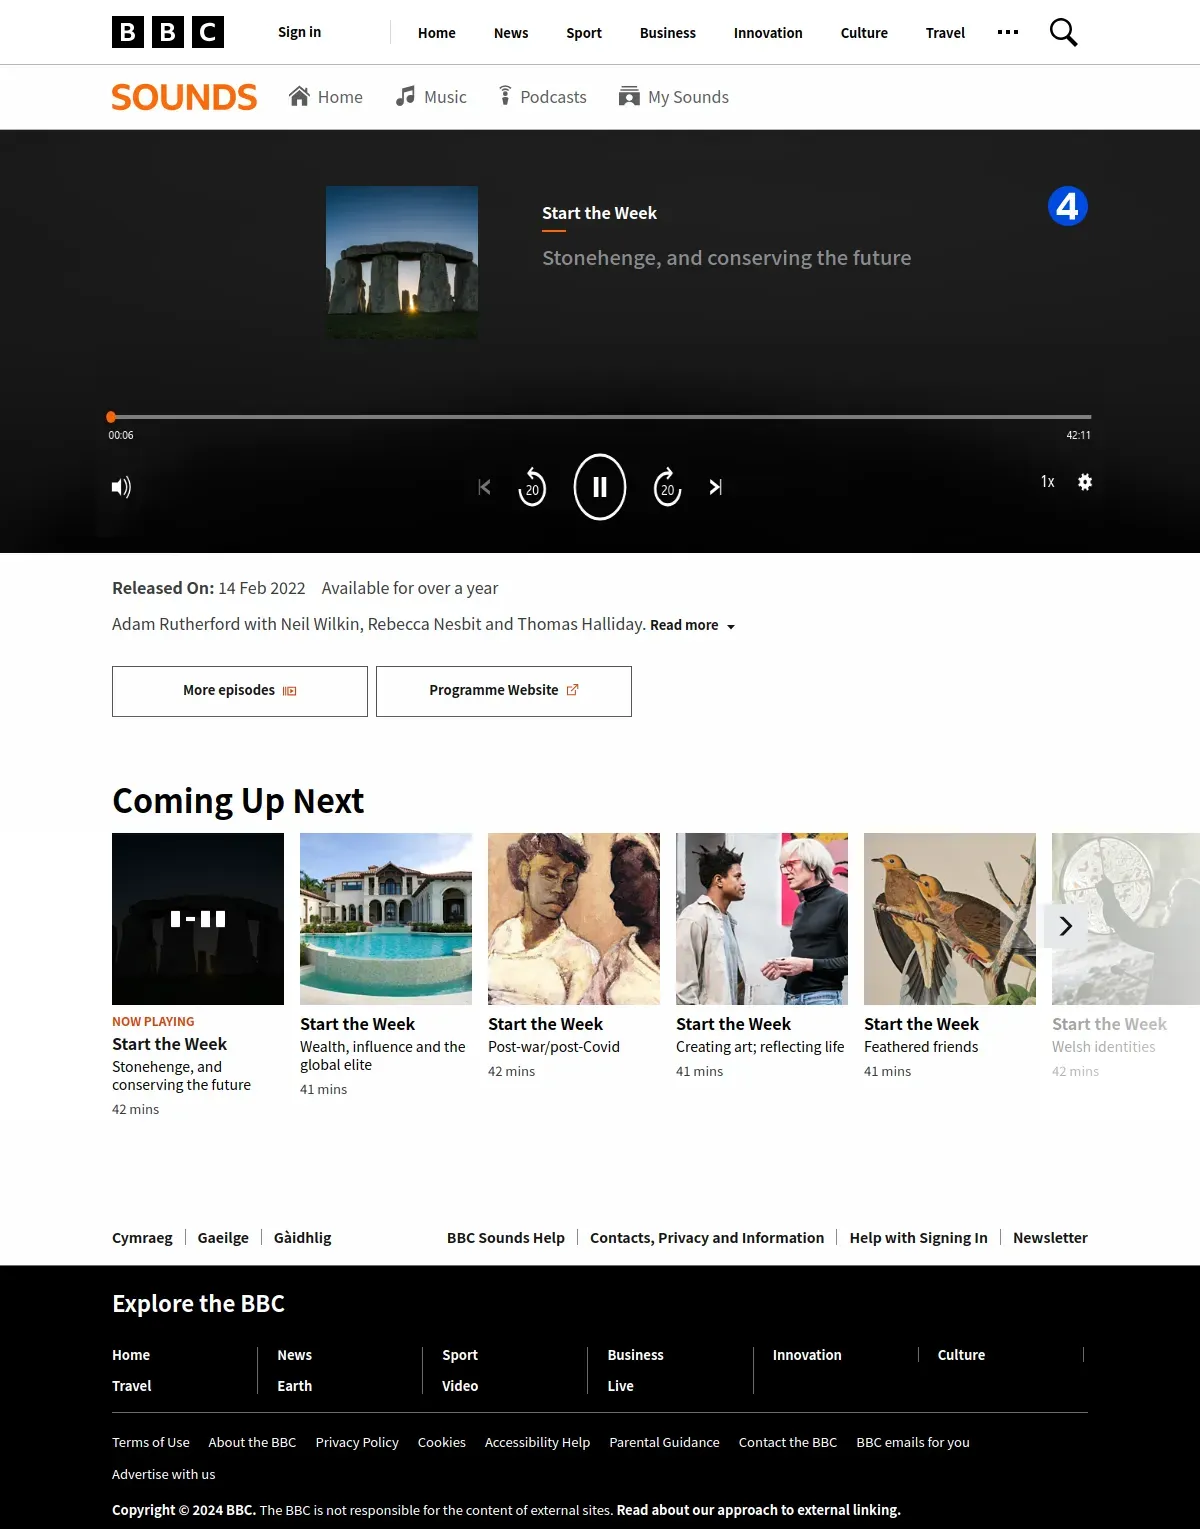Mute audio with the volume speaker icon
Image resolution: width=1200 pixels, height=1529 pixels.
pyautogui.click(x=121, y=487)
